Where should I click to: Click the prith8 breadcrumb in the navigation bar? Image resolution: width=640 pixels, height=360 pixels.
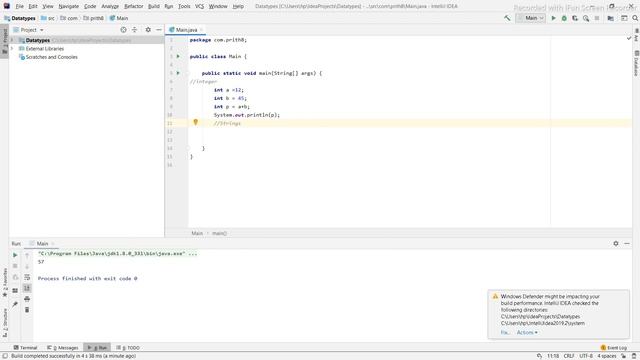click(93, 18)
